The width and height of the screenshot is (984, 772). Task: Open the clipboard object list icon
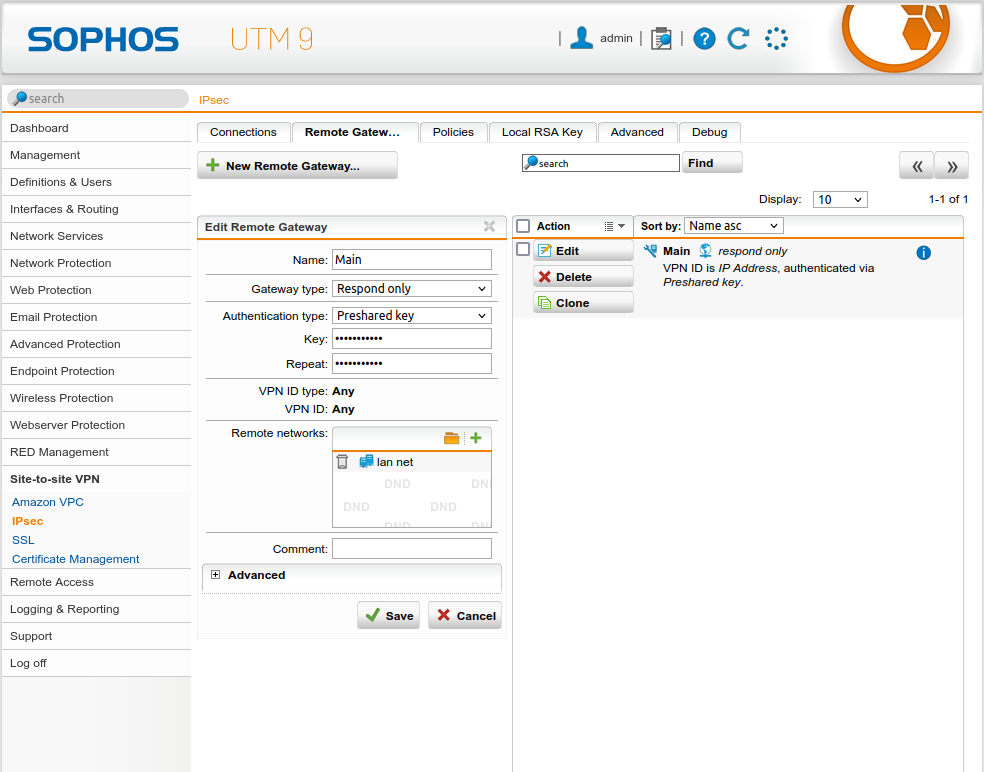coord(661,39)
